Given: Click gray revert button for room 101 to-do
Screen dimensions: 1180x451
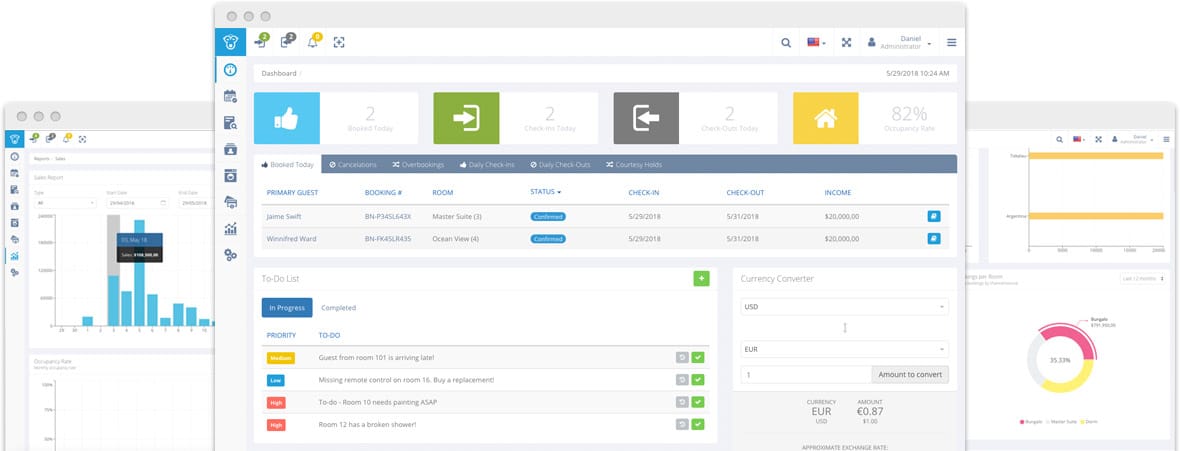Looking at the screenshot, I should coord(682,358).
